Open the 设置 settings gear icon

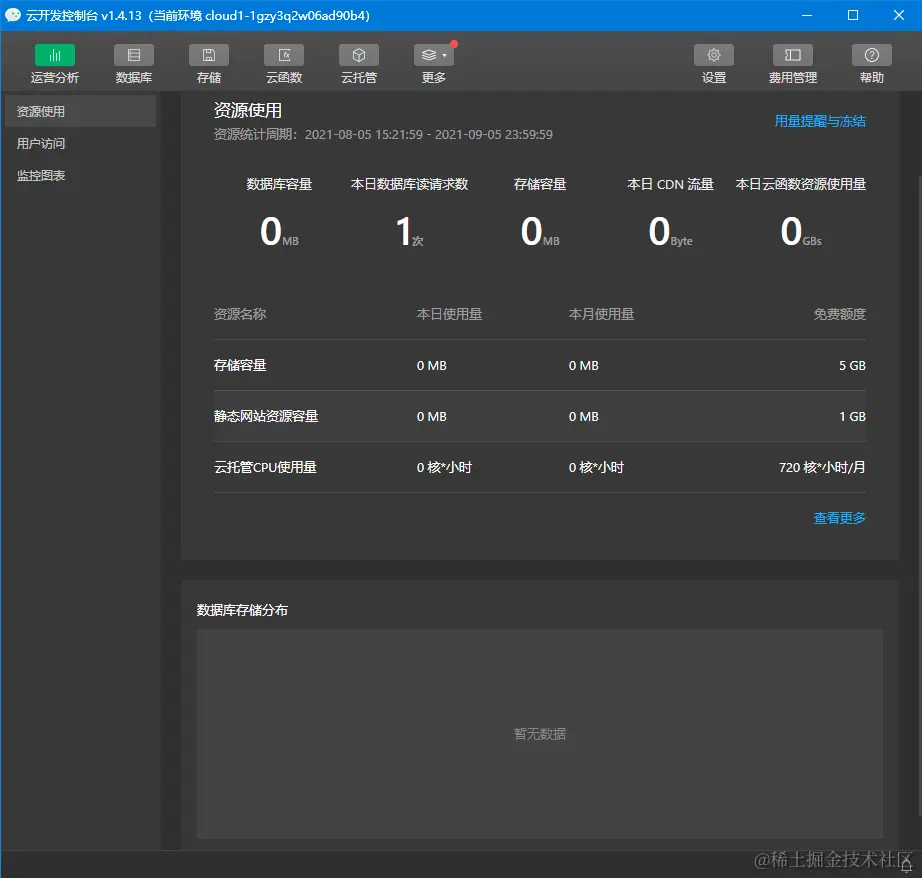click(x=714, y=55)
